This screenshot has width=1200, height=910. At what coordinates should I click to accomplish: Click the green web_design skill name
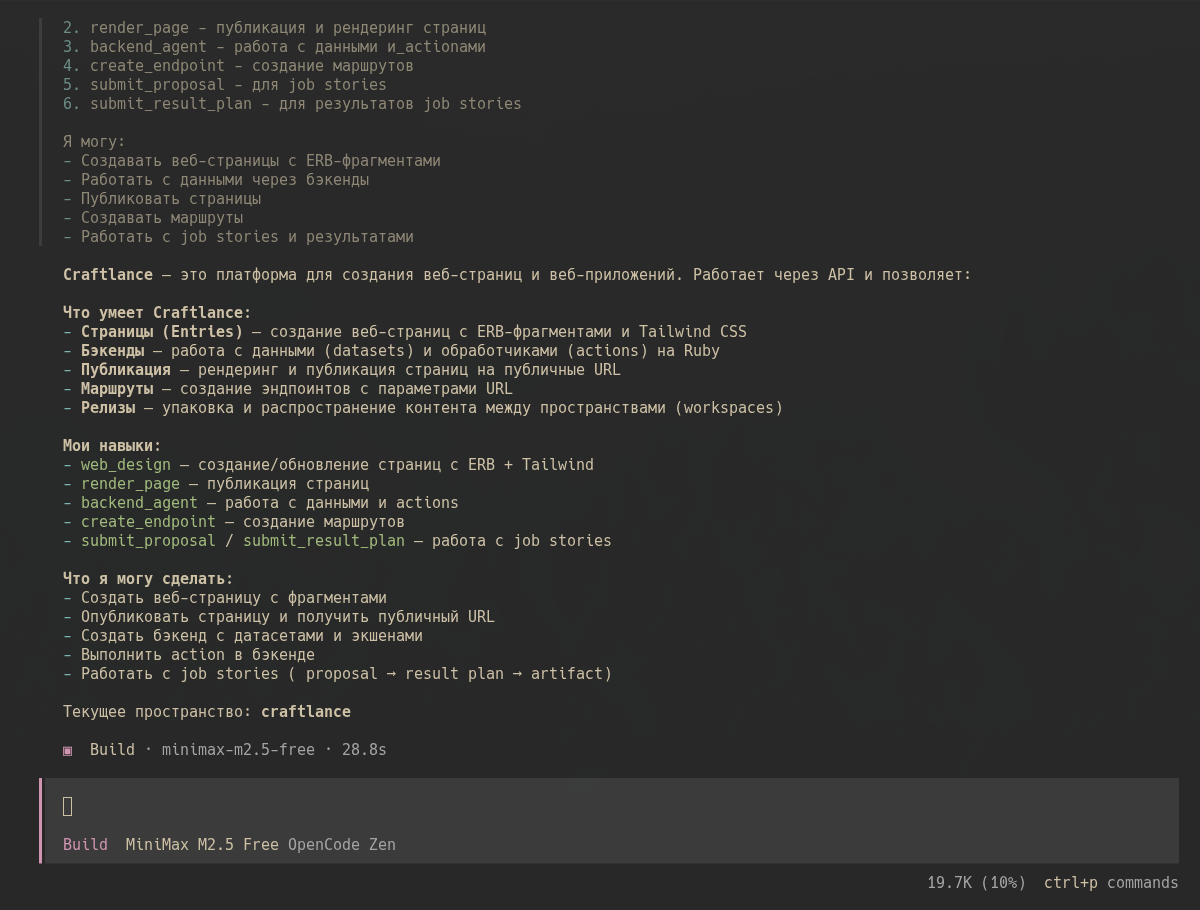click(x=126, y=465)
